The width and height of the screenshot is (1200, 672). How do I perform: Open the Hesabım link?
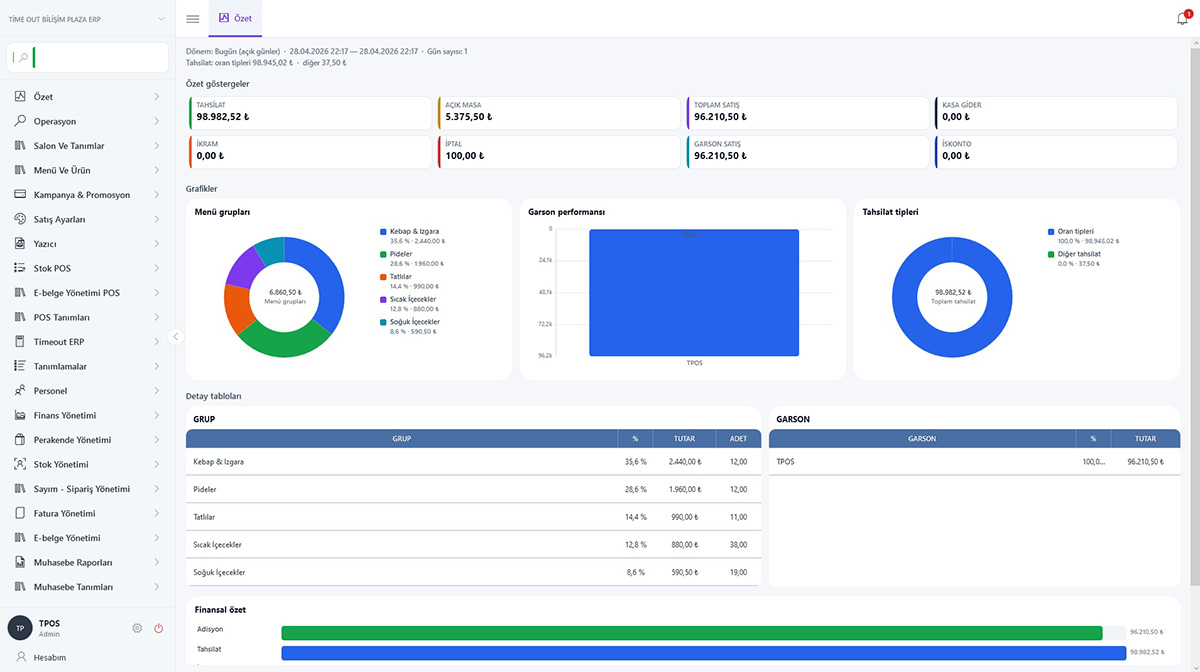[x=50, y=657]
